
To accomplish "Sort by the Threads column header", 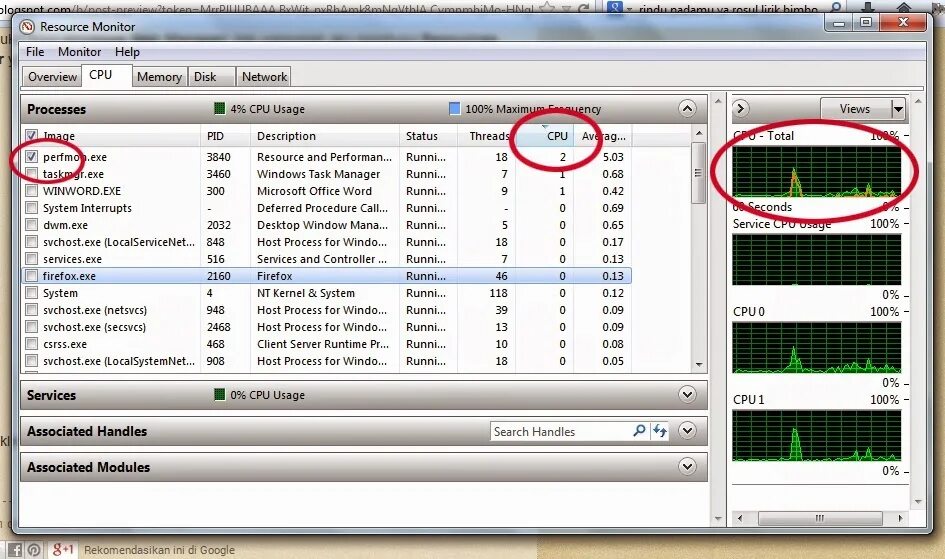I will 489,136.
